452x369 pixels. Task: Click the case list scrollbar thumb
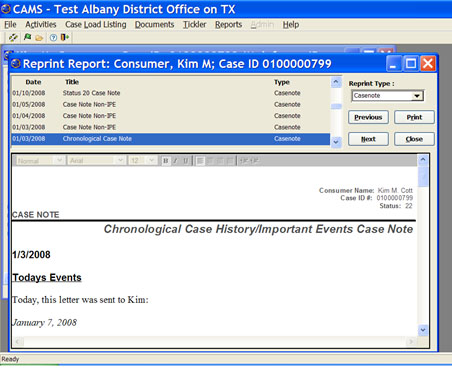336,106
